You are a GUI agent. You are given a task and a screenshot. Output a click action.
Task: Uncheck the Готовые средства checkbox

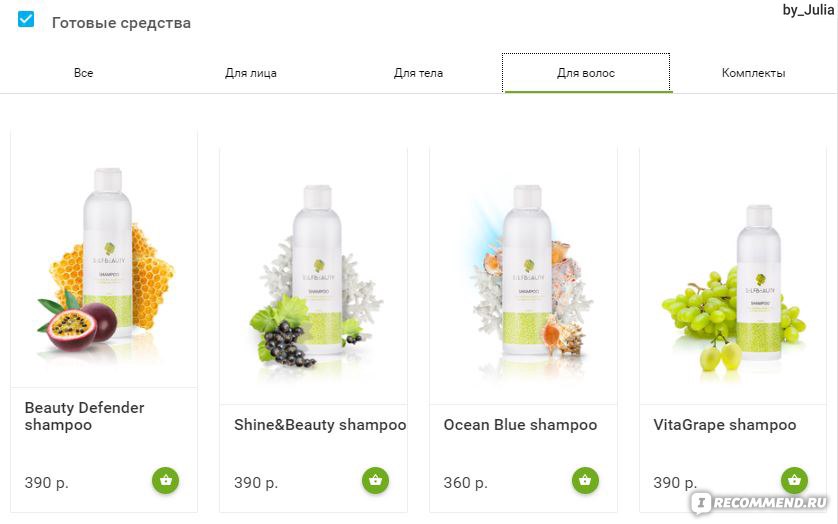pyautogui.click(x=26, y=19)
